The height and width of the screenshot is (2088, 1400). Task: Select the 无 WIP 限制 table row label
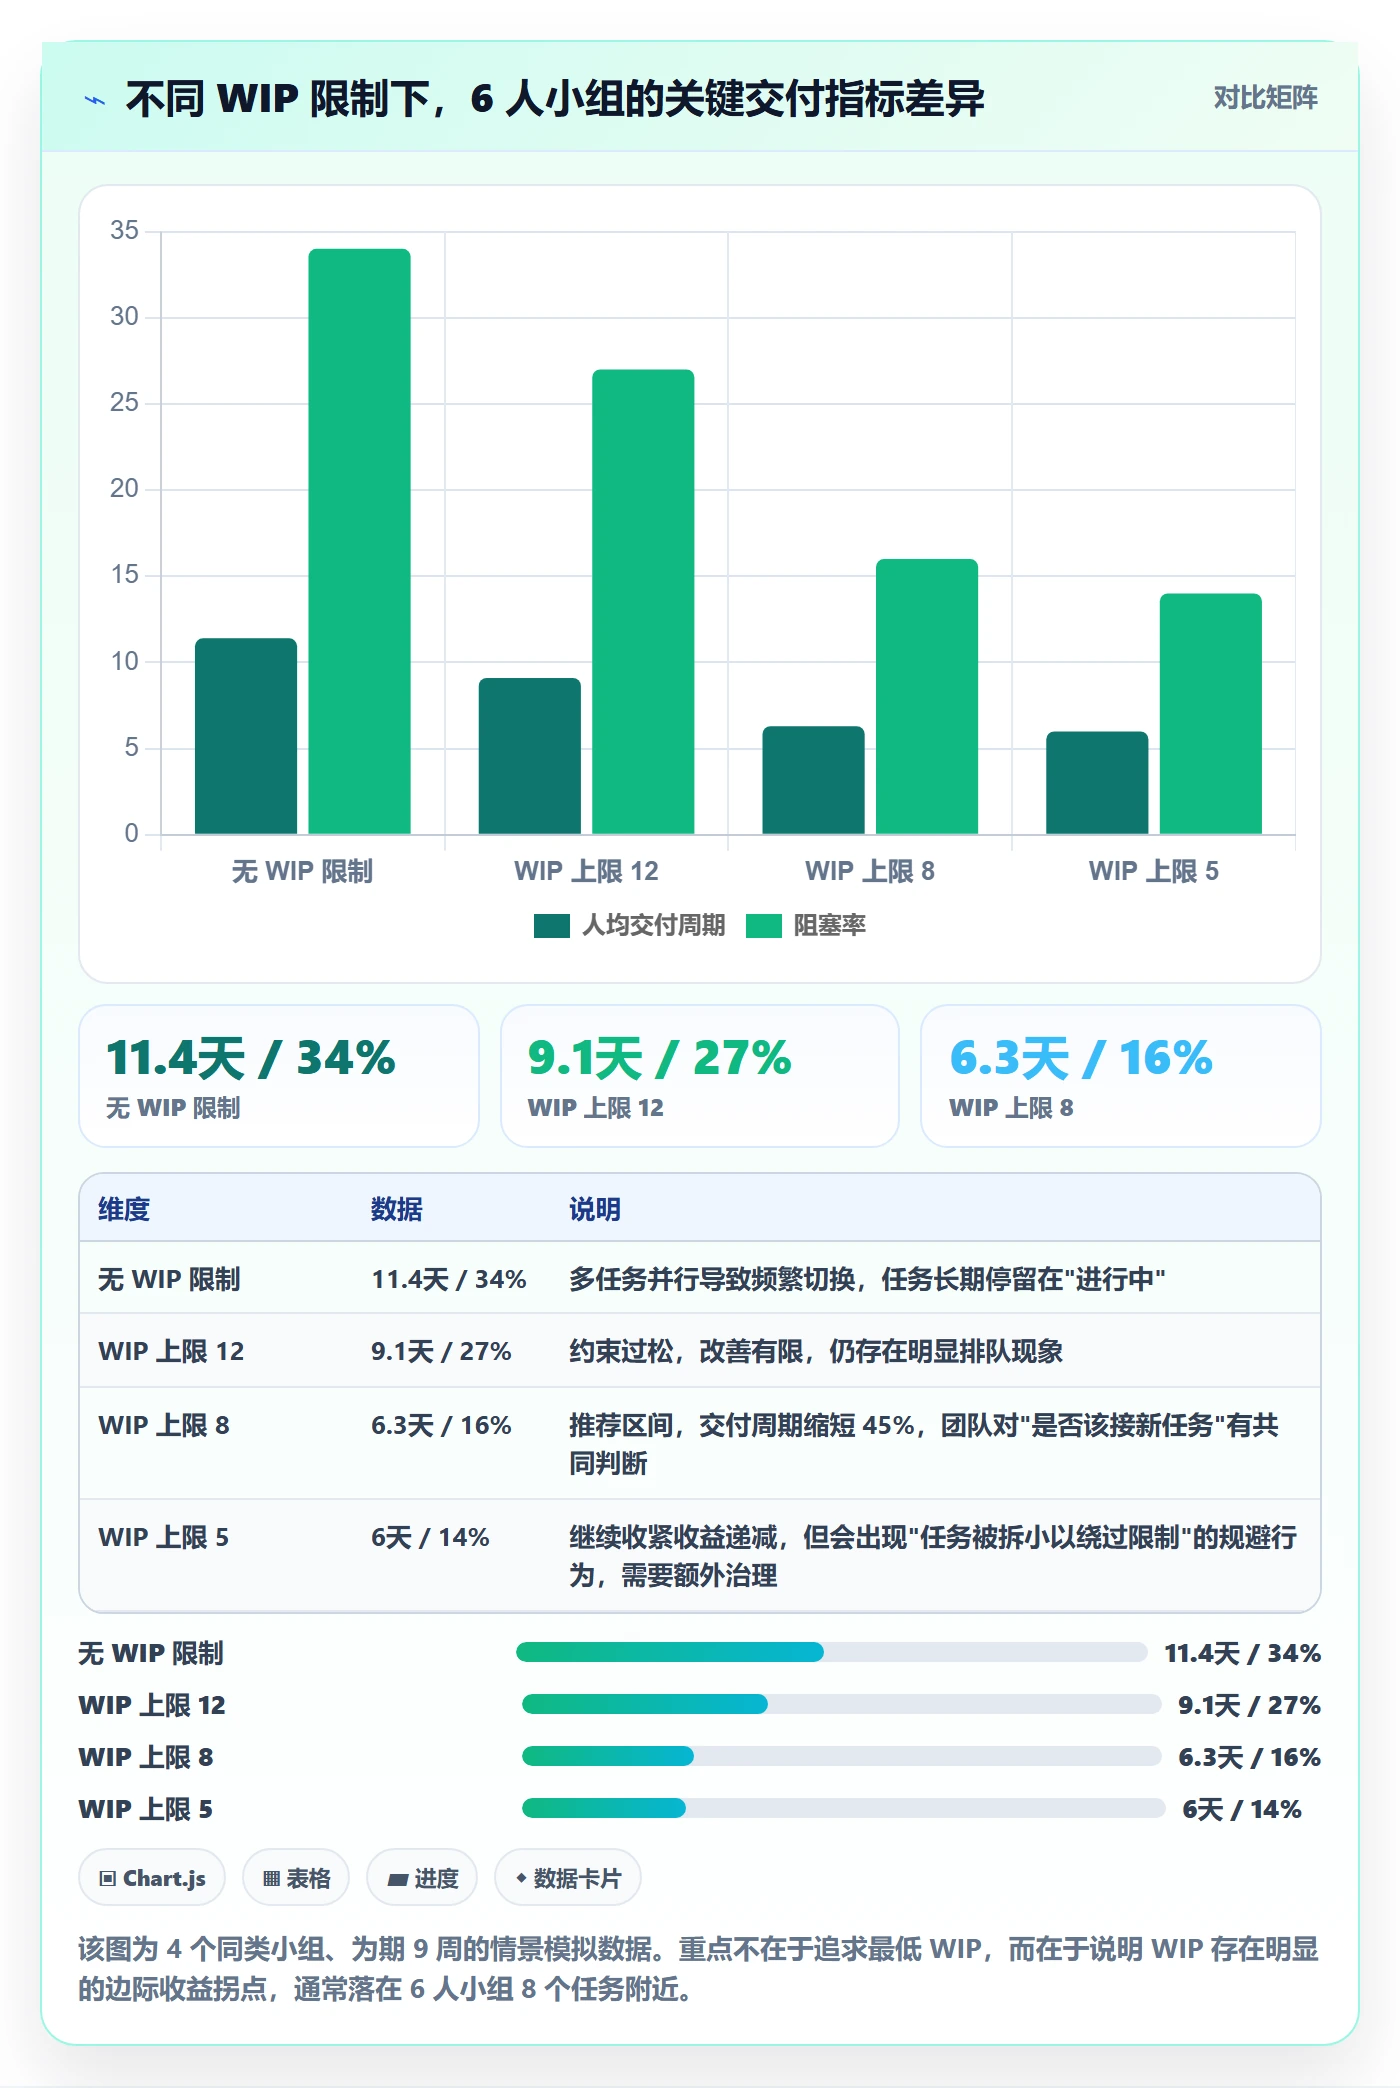click(169, 1279)
